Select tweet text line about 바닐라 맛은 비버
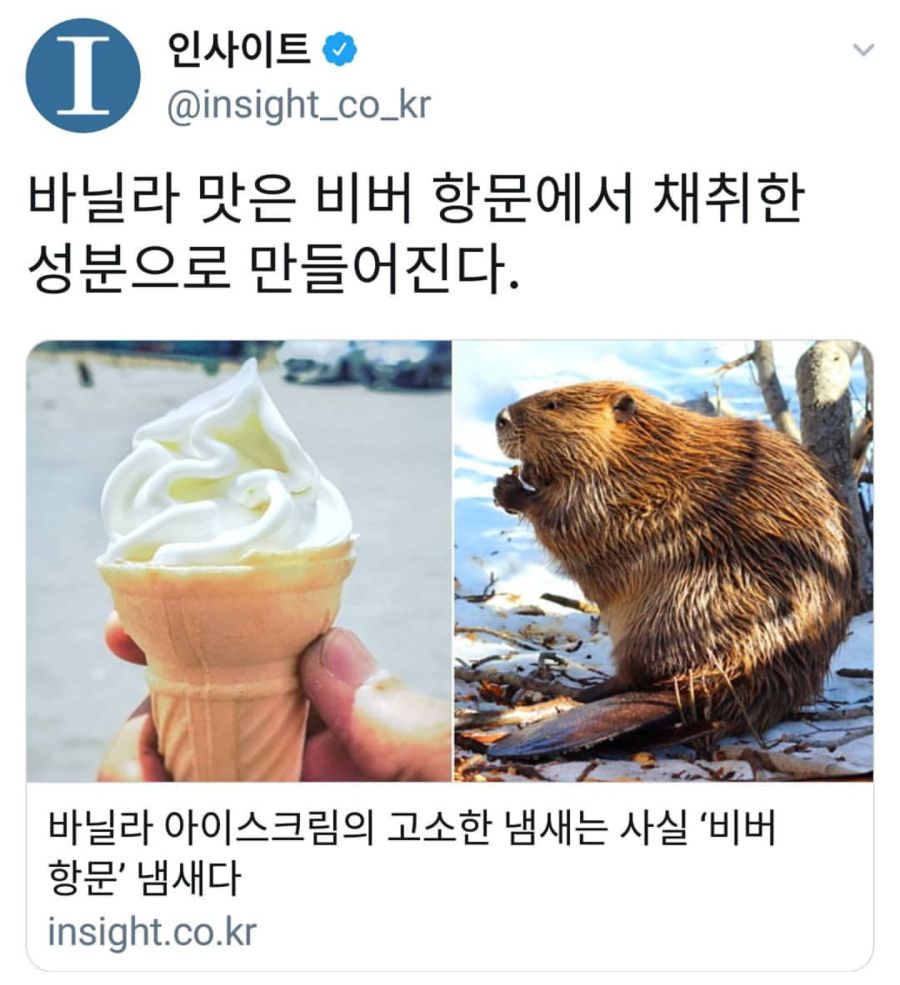 (x=416, y=202)
